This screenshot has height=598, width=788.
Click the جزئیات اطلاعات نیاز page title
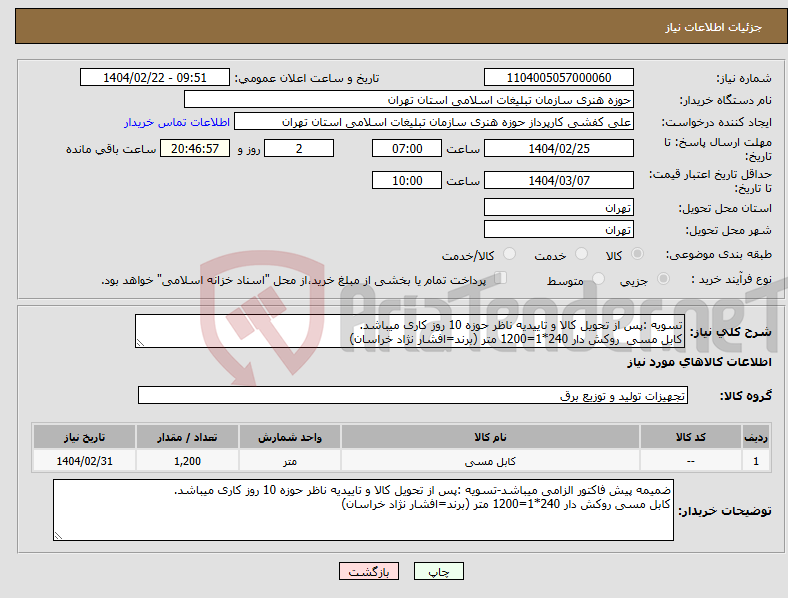pyautogui.click(x=714, y=27)
